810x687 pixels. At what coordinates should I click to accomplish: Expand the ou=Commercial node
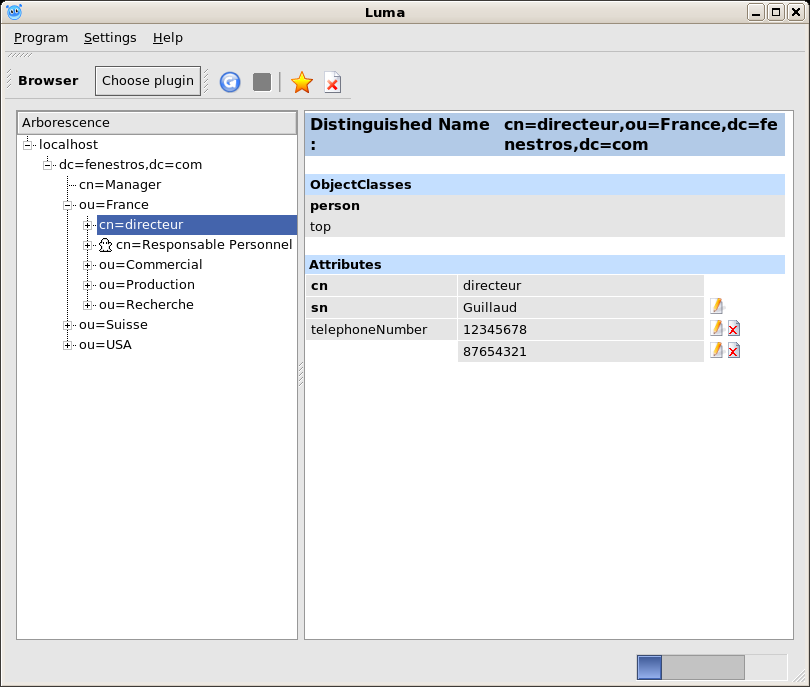point(88,265)
